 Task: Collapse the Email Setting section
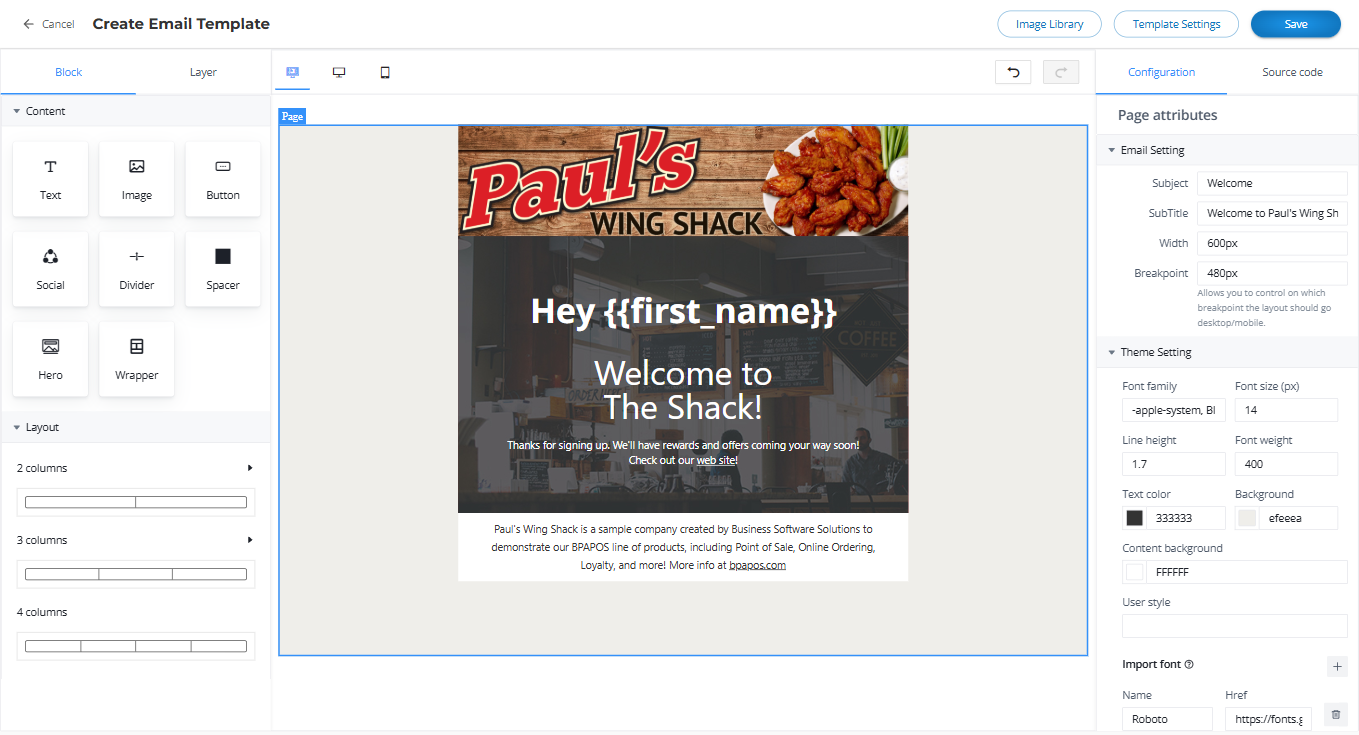click(1112, 150)
